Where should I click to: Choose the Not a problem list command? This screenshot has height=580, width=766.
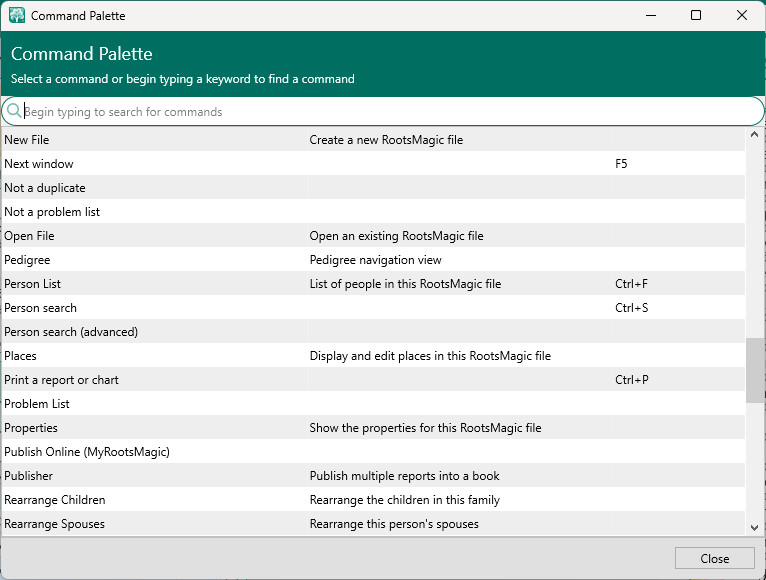click(x=52, y=212)
